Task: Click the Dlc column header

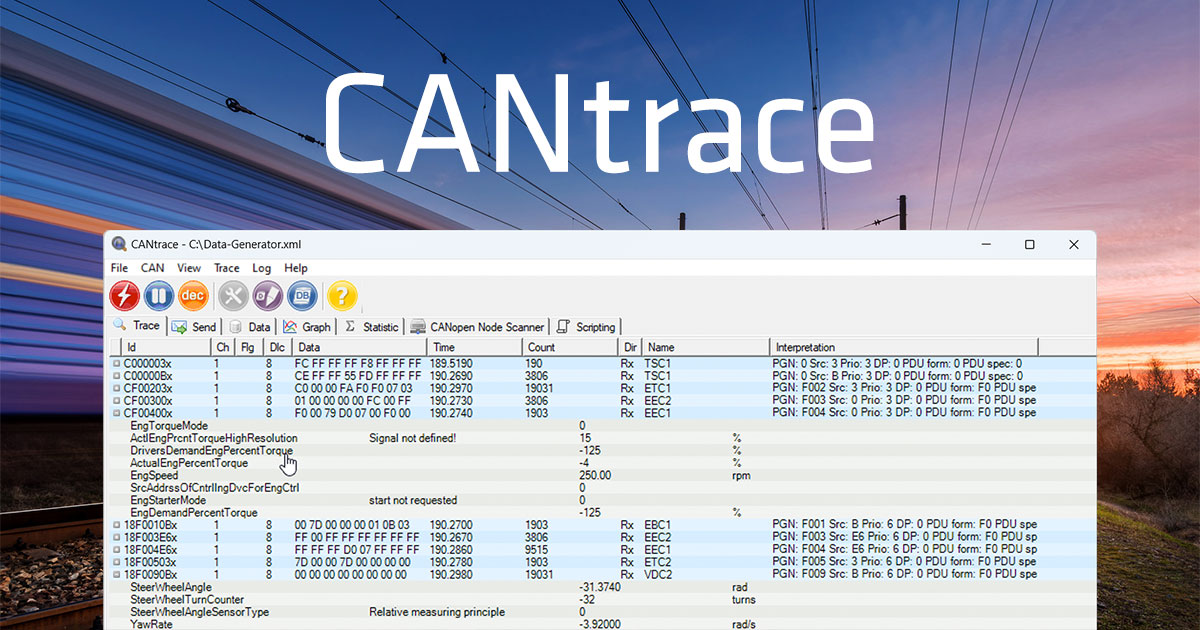Action: tap(277, 347)
